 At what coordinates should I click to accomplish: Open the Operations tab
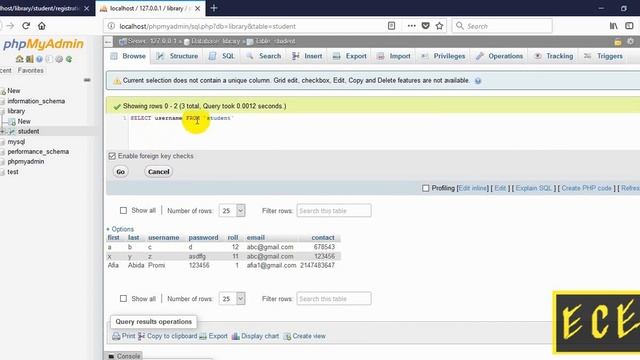click(500, 56)
